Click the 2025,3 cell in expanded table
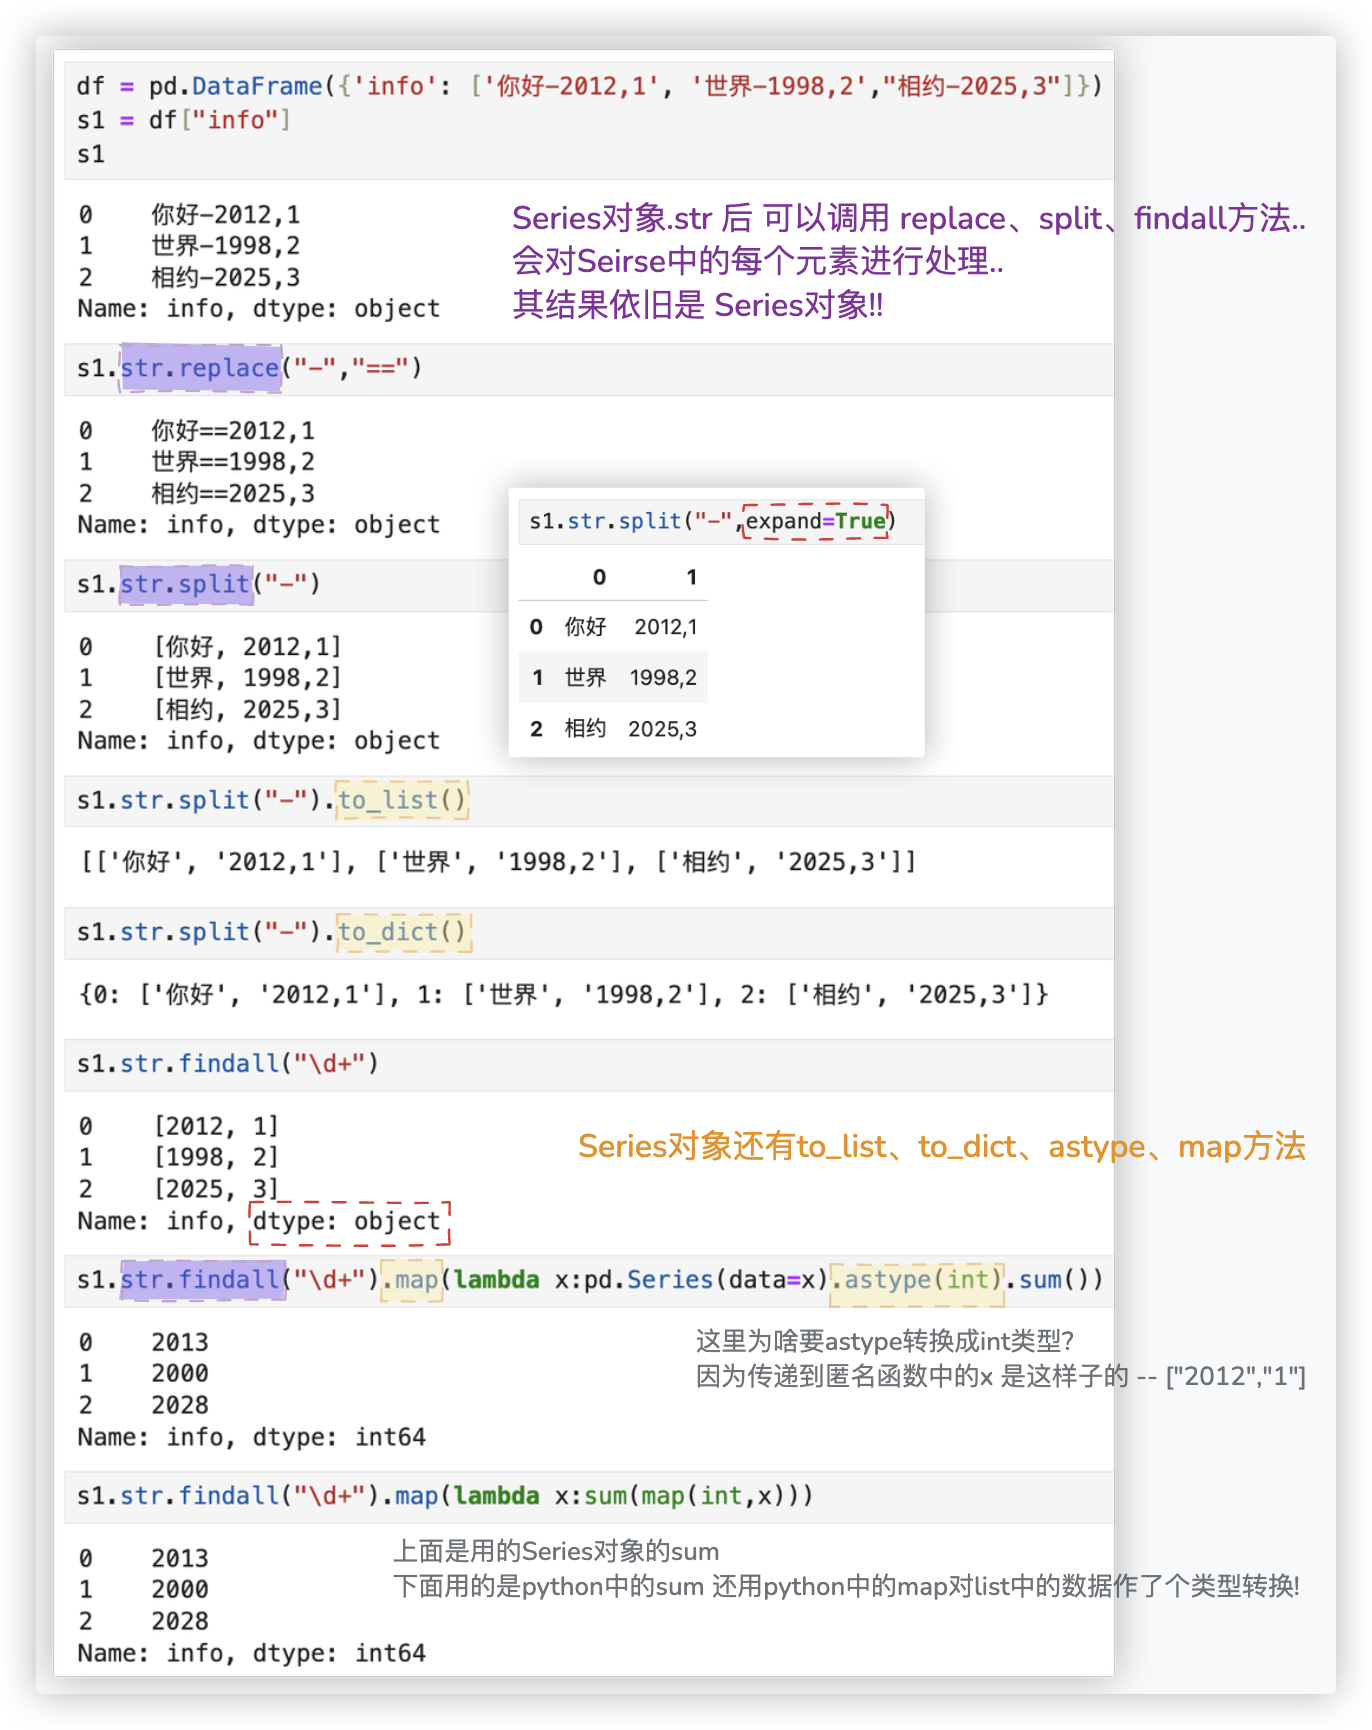This screenshot has width=1372, height=1730. [x=662, y=729]
